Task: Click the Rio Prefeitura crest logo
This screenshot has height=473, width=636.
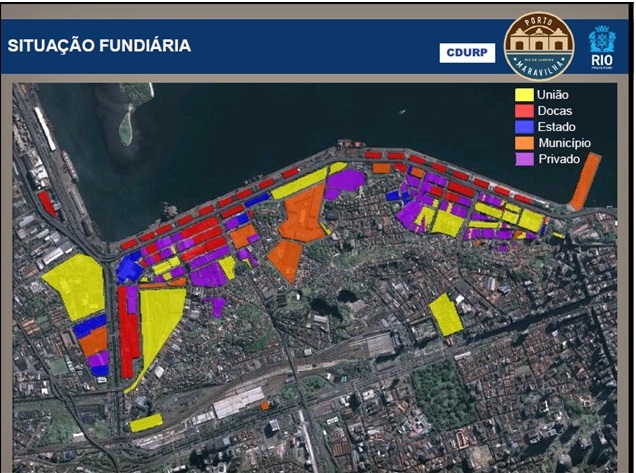Action: 602,46
